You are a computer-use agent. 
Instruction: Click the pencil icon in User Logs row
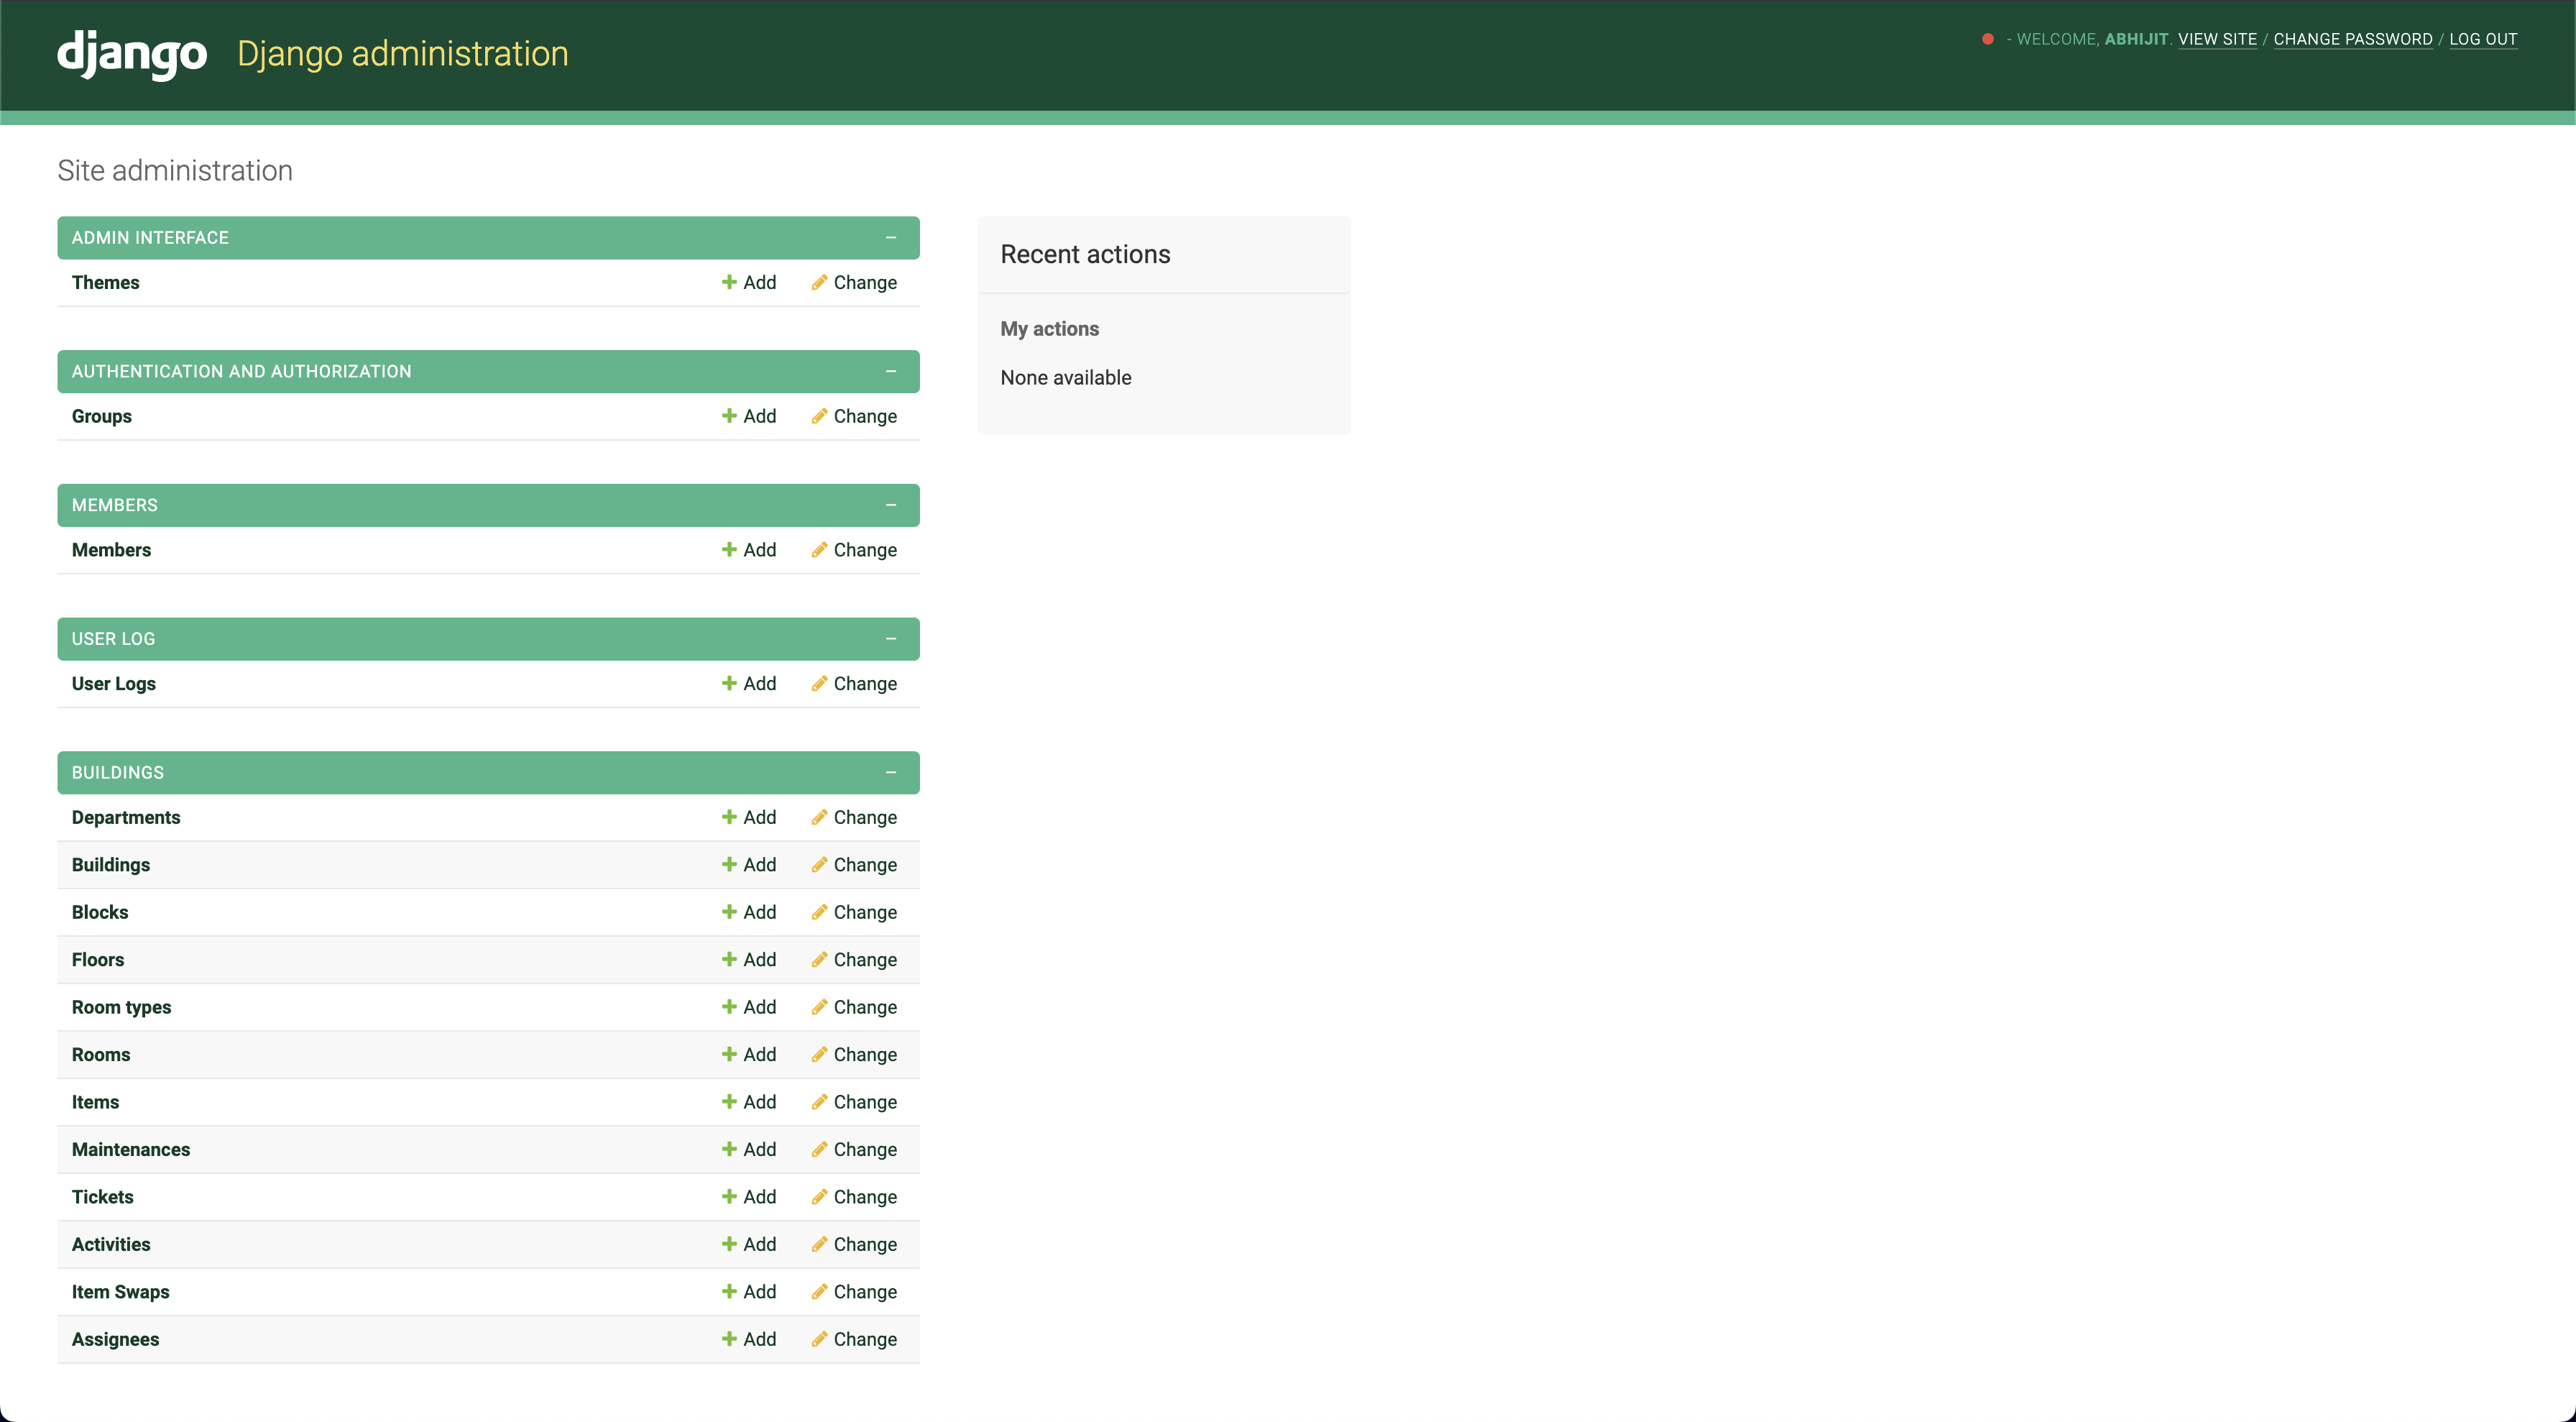tap(819, 683)
